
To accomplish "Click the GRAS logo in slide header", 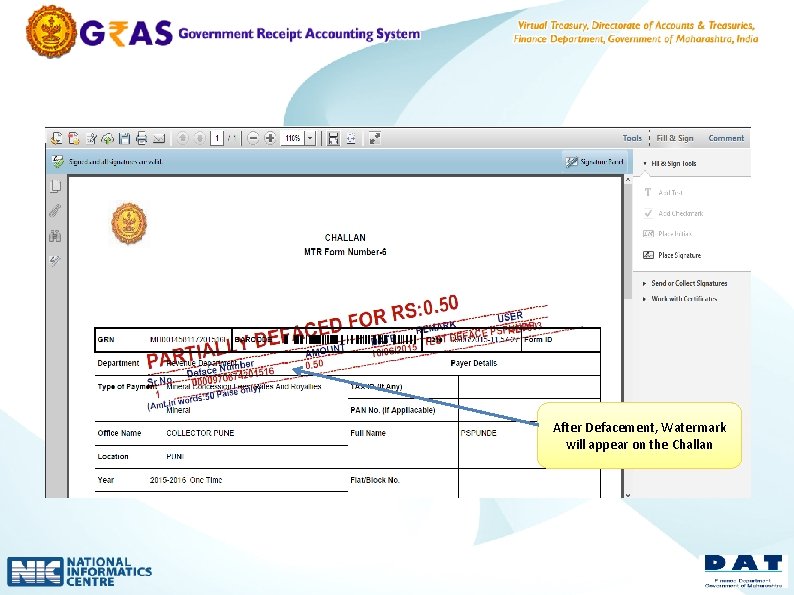I will tap(126, 33).
